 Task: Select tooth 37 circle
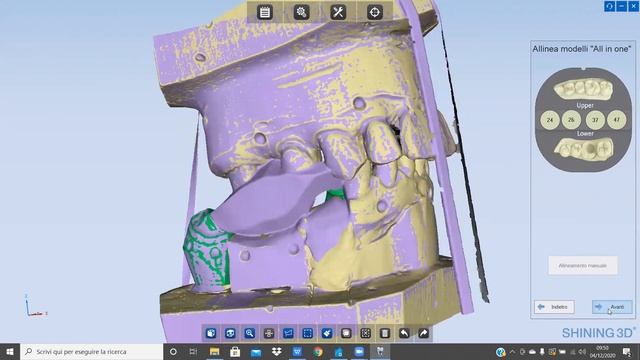point(595,120)
